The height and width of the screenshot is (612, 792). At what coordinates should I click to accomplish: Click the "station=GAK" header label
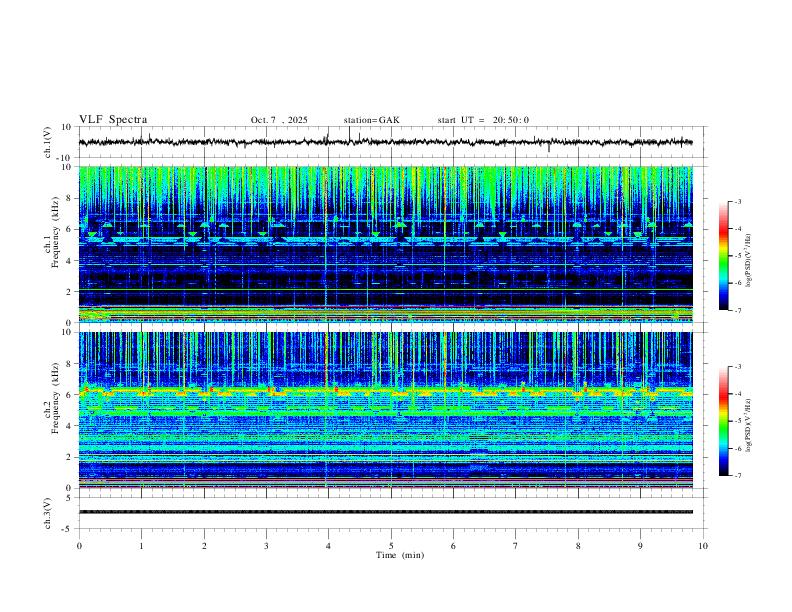pyautogui.click(x=371, y=120)
